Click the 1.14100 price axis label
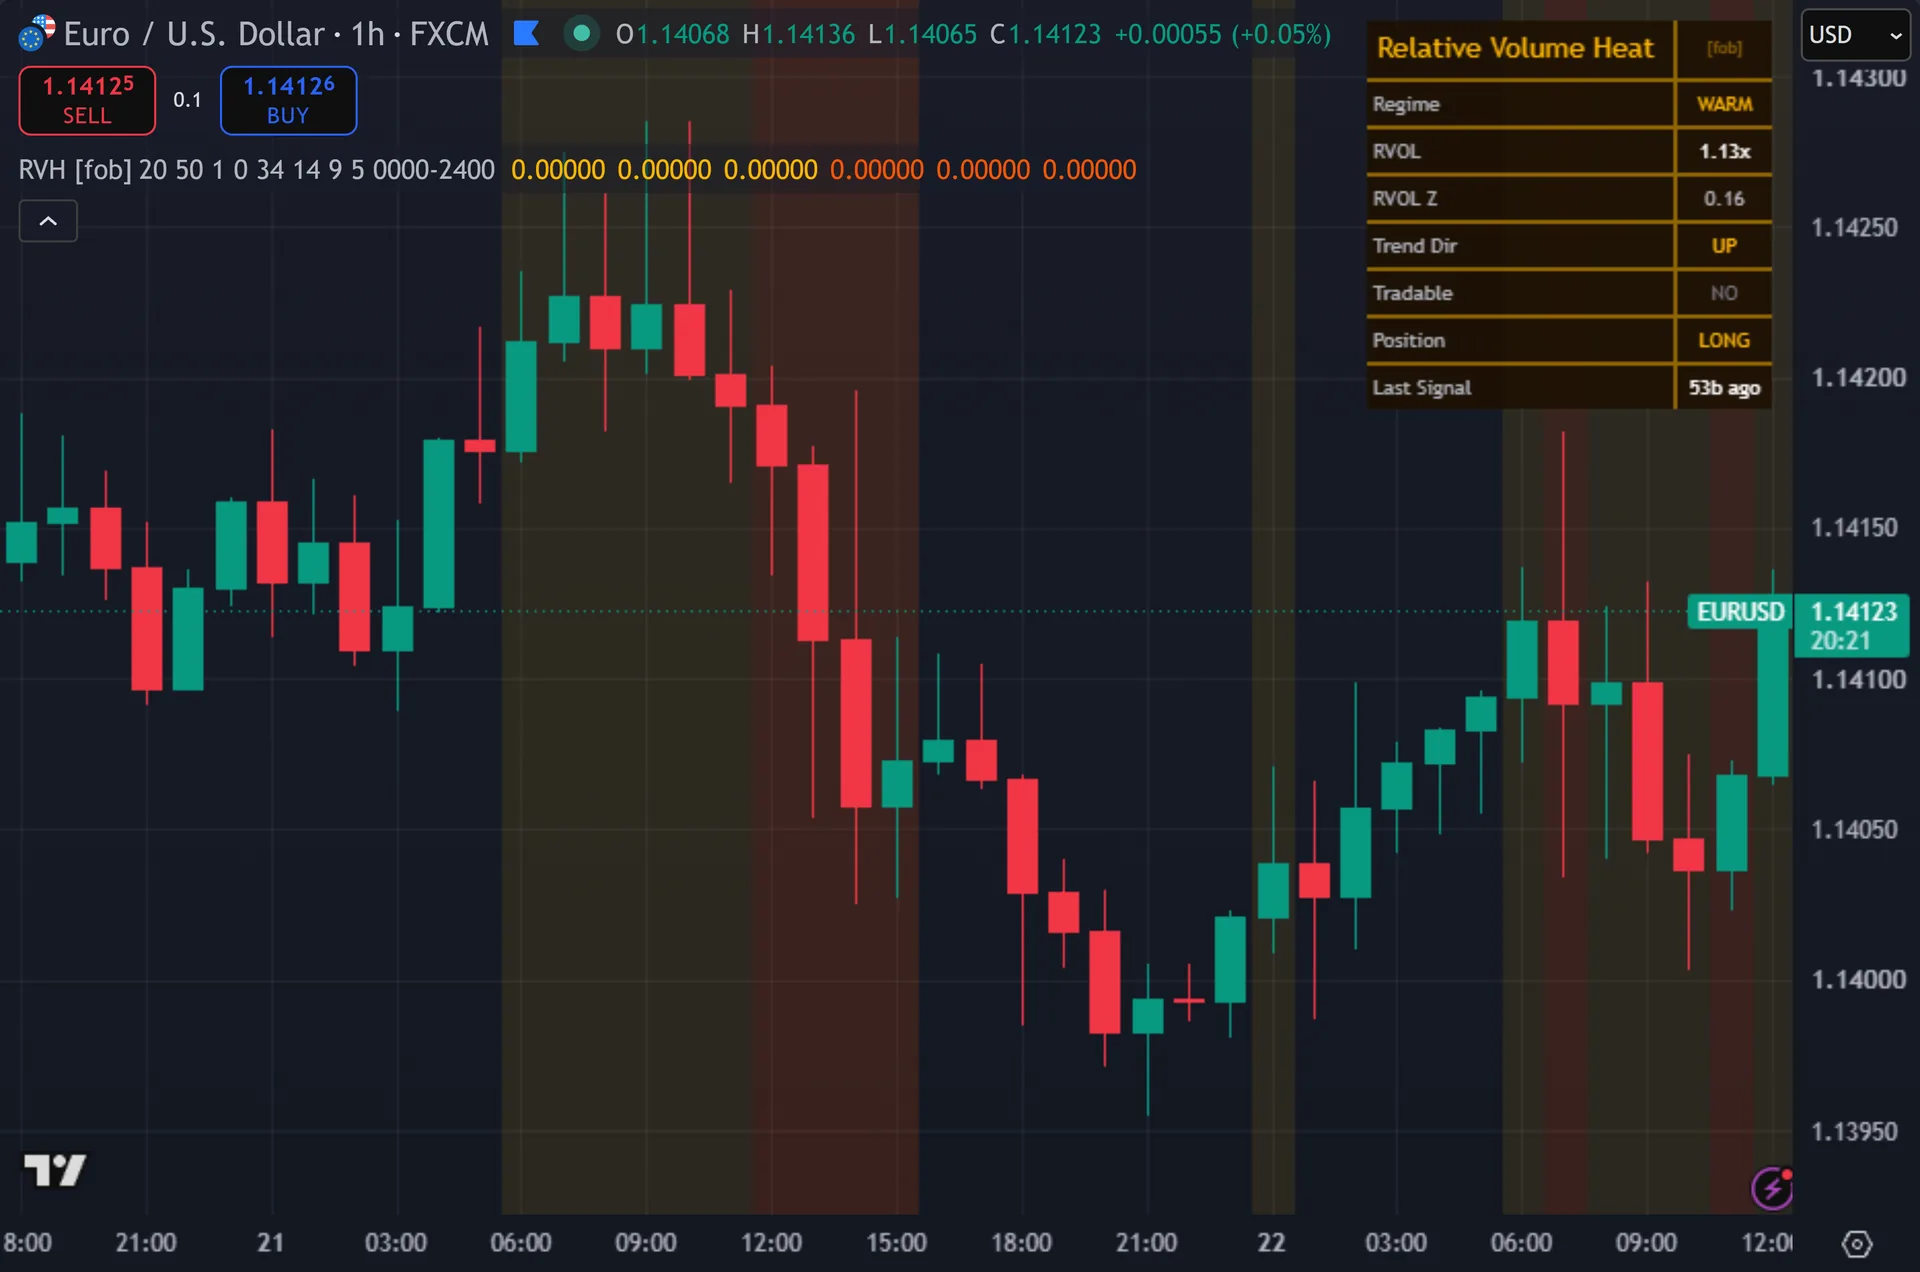Image resolution: width=1920 pixels, height=1272 pixels. coord(1859,680)
